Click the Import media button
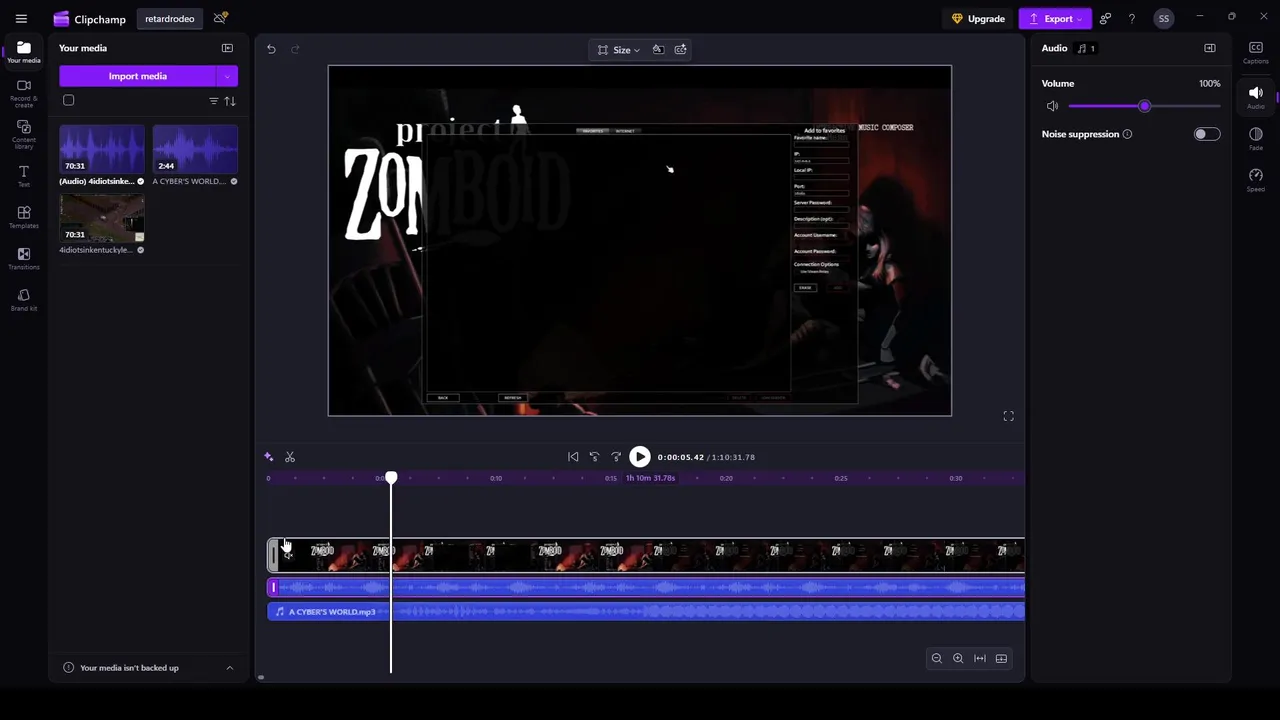 [138, 76]
